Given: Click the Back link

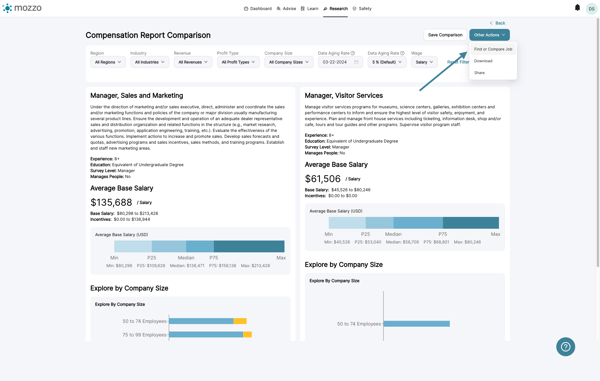Looking at the screenshot, I should coord(497,23).
